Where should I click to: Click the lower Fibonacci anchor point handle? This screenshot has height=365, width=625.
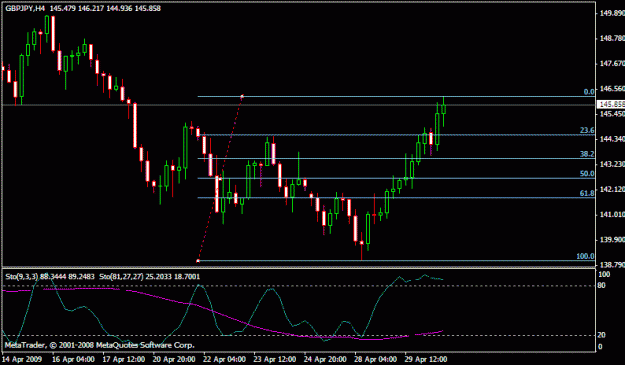coord(198,261)
